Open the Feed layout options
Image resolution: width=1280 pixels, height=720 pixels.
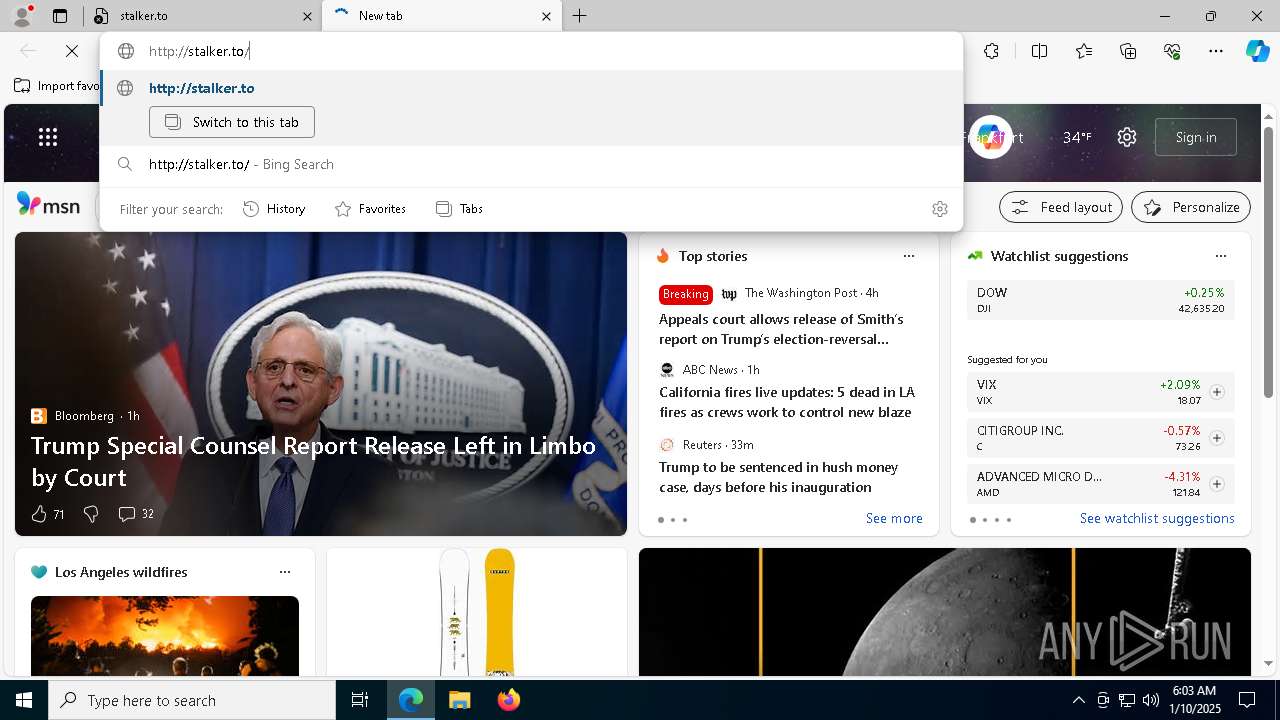(1061, 207)
